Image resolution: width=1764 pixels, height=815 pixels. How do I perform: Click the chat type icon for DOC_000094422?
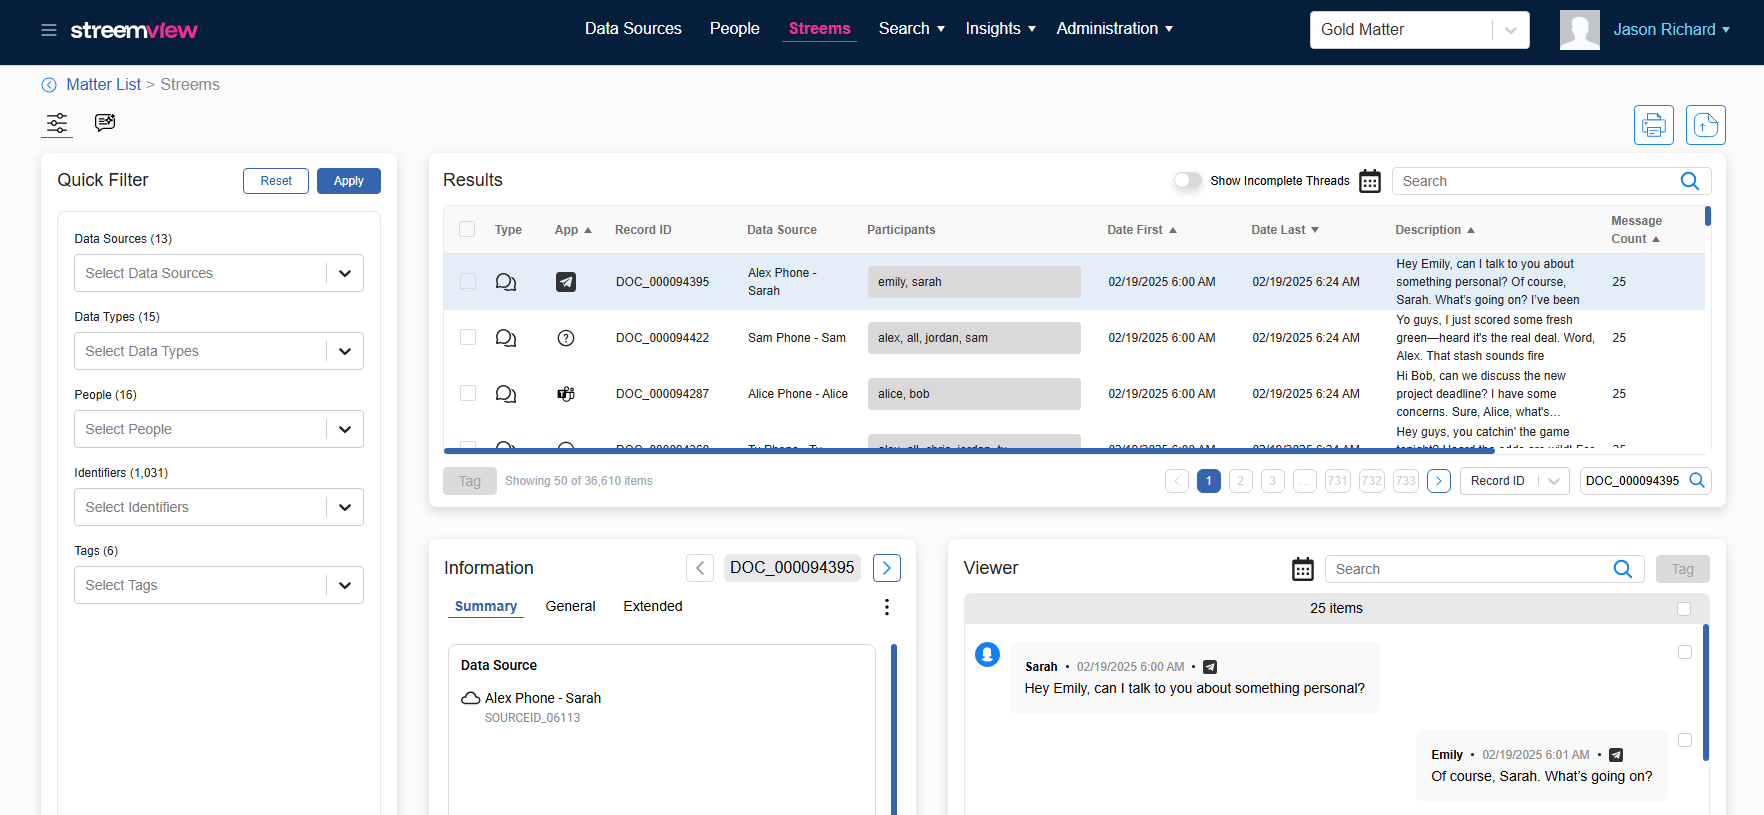click(x=506, y=338)
